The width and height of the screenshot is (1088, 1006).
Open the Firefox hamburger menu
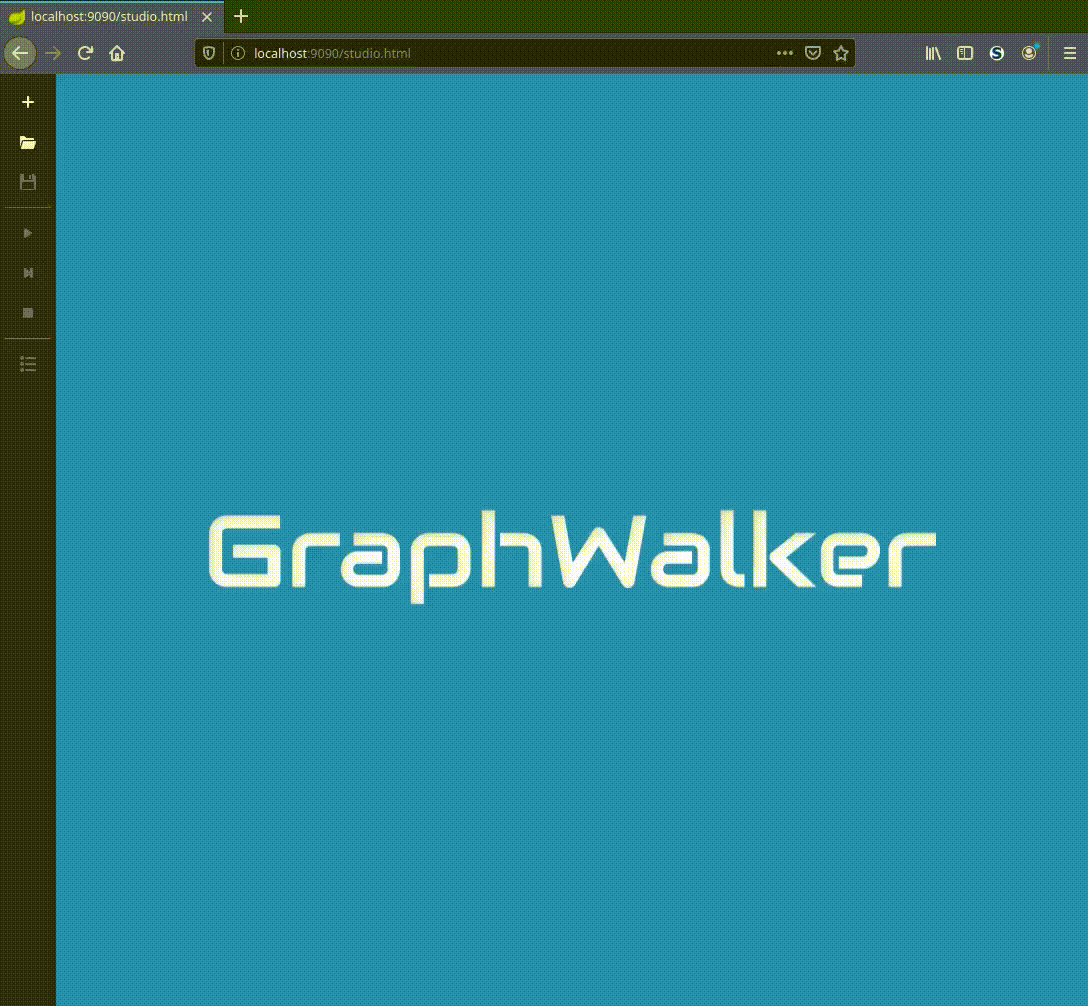click(x=1069, y=53)
